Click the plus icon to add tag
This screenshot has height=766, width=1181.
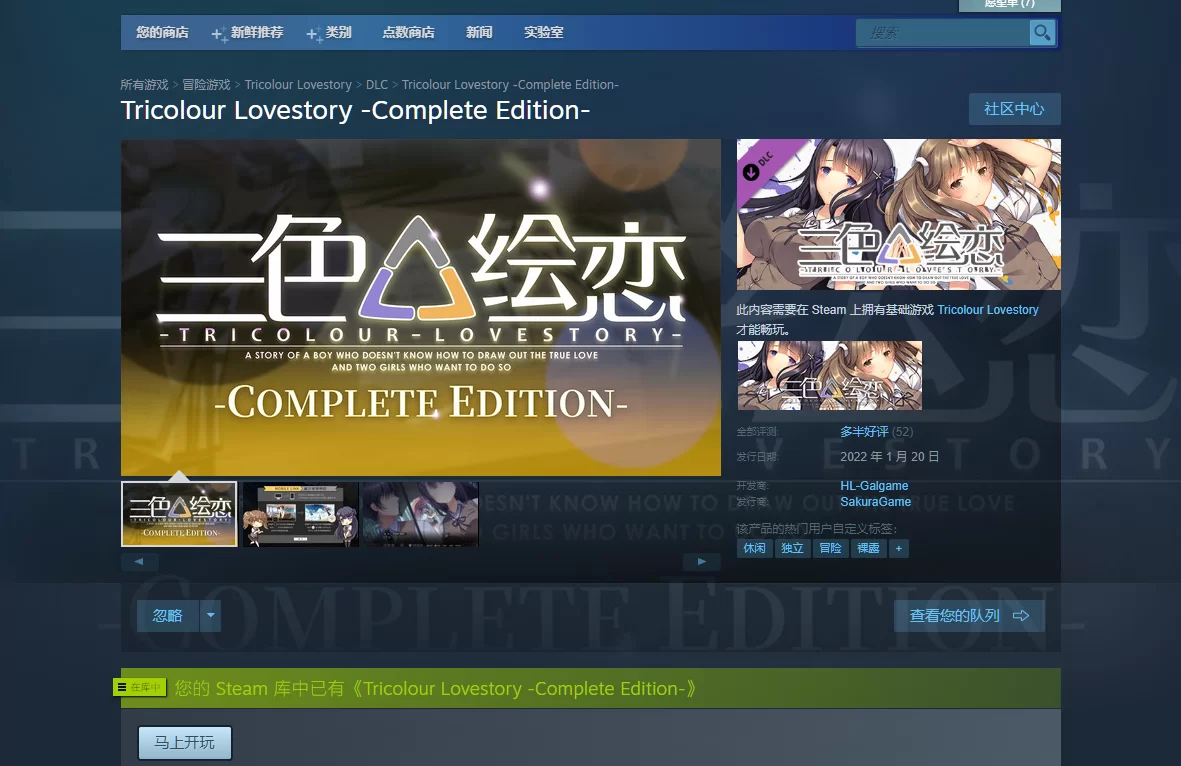[898, 548]
